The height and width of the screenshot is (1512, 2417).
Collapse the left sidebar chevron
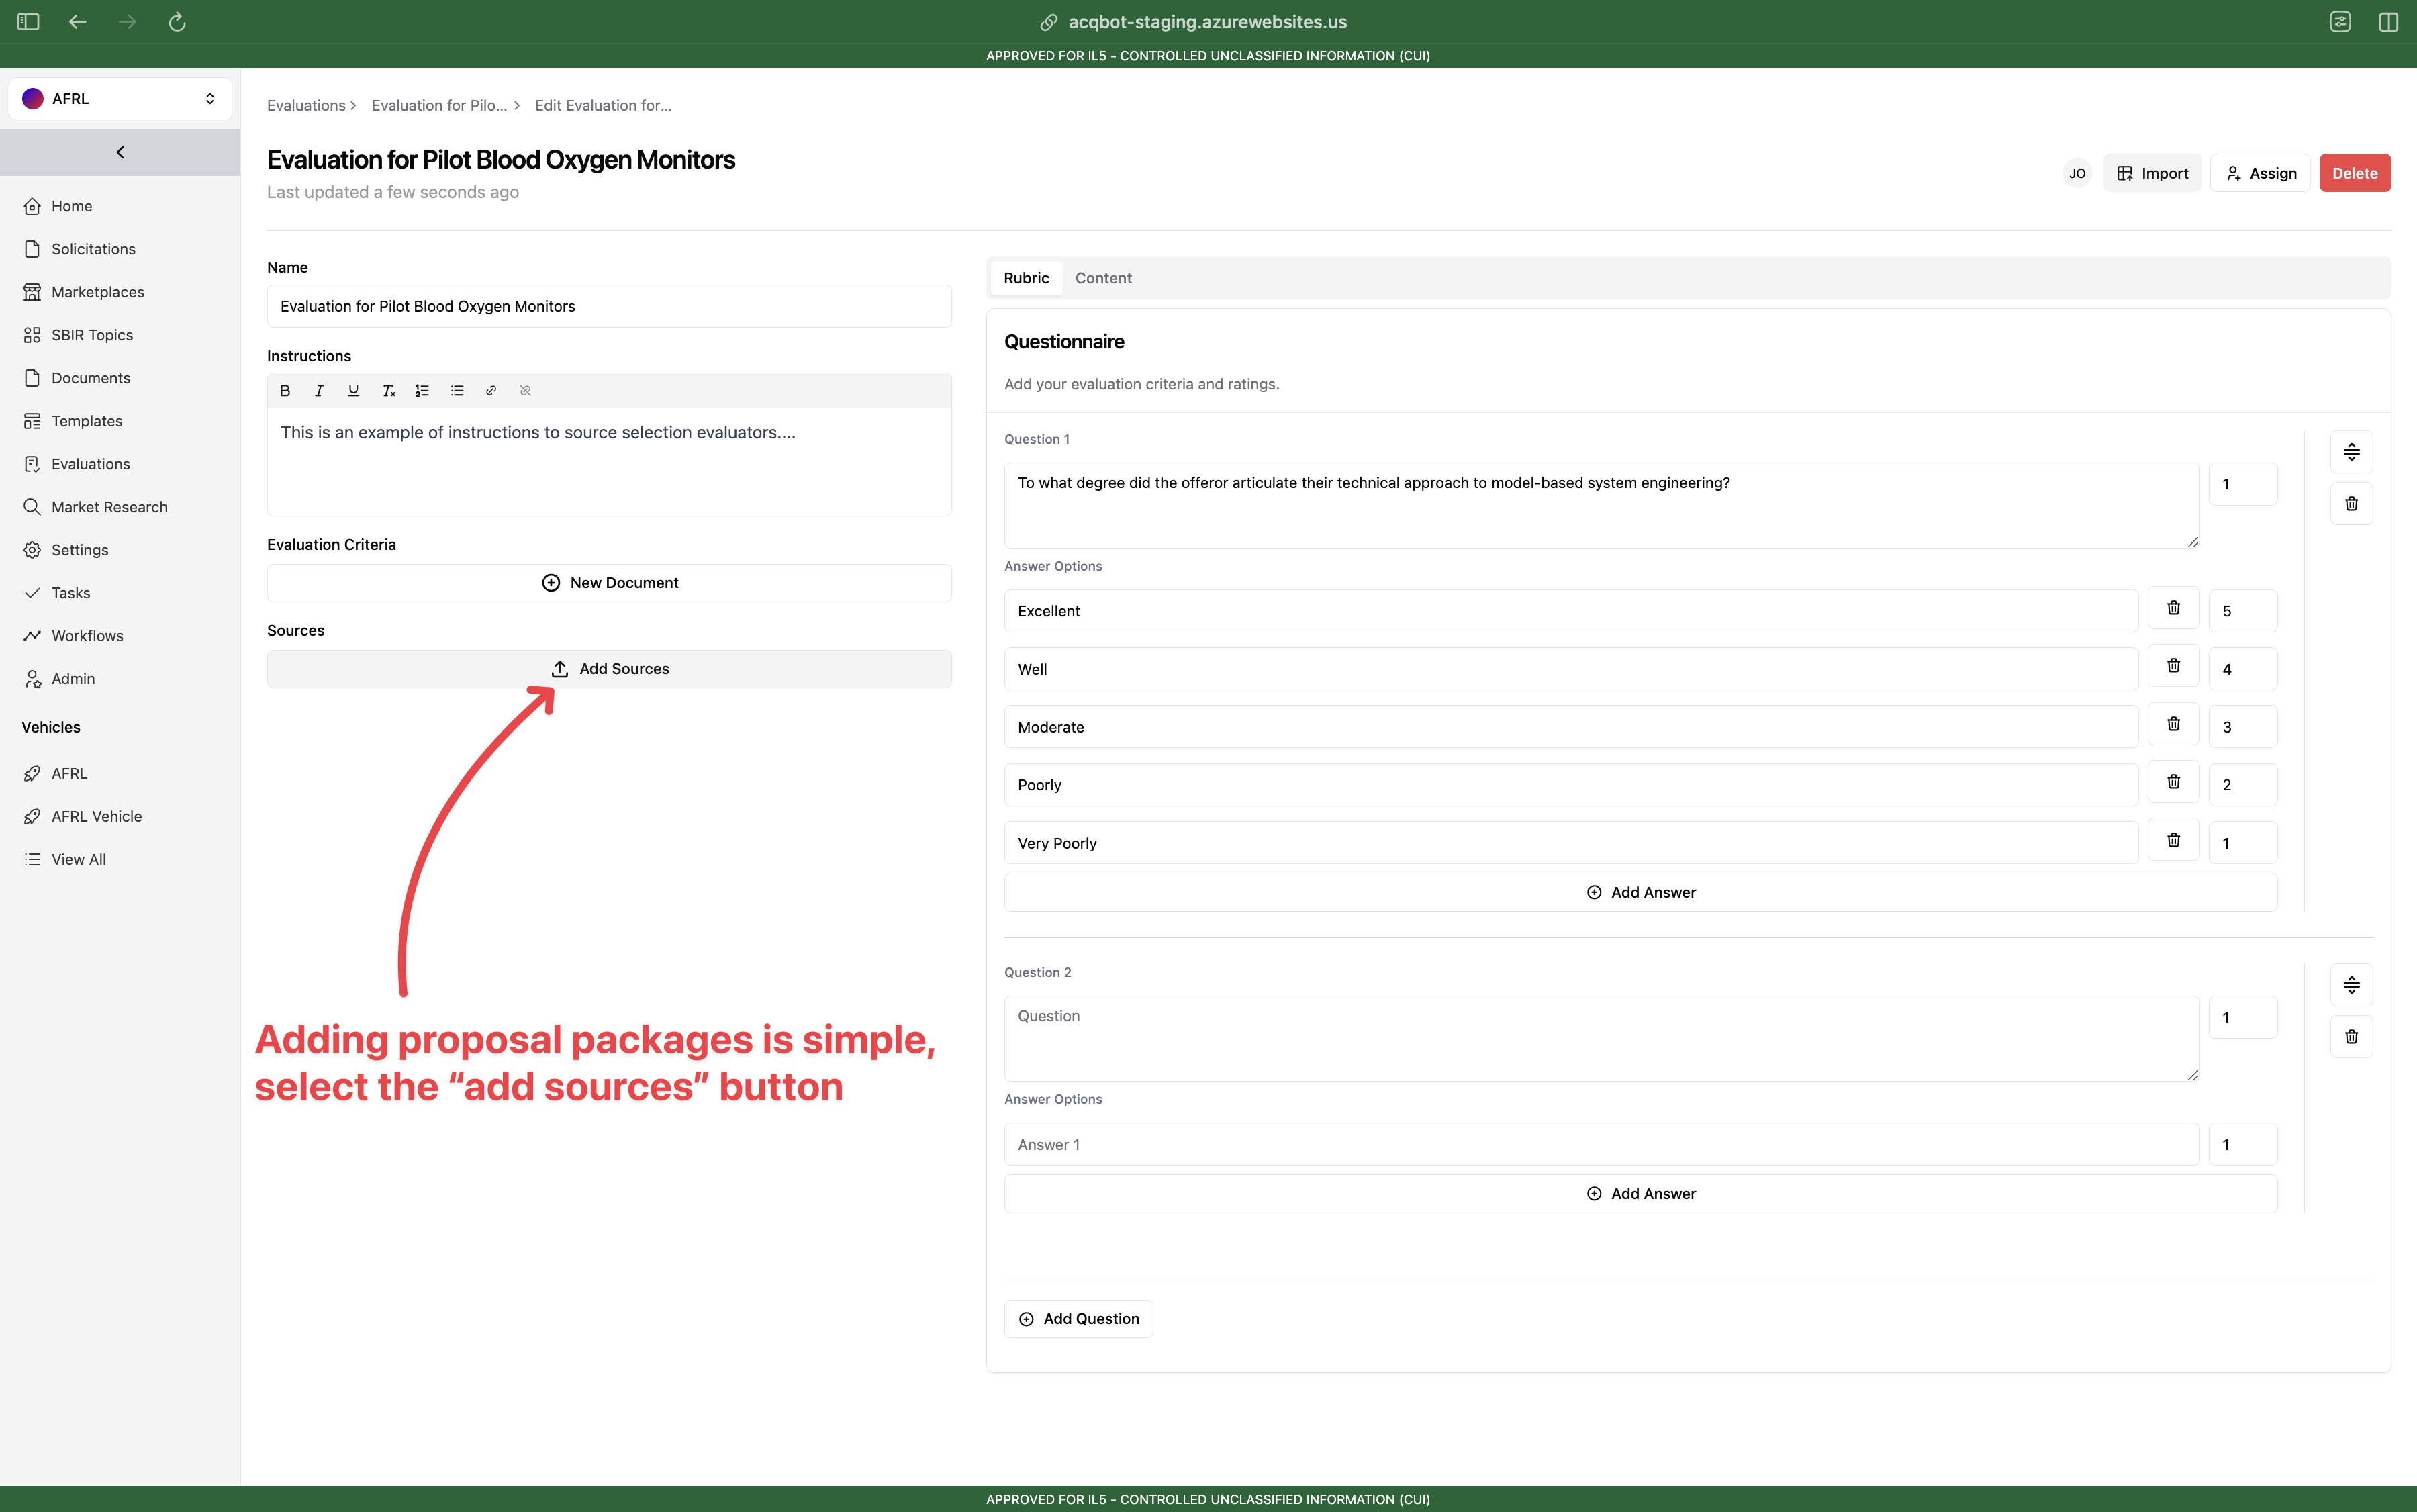(x=120, y=152)
